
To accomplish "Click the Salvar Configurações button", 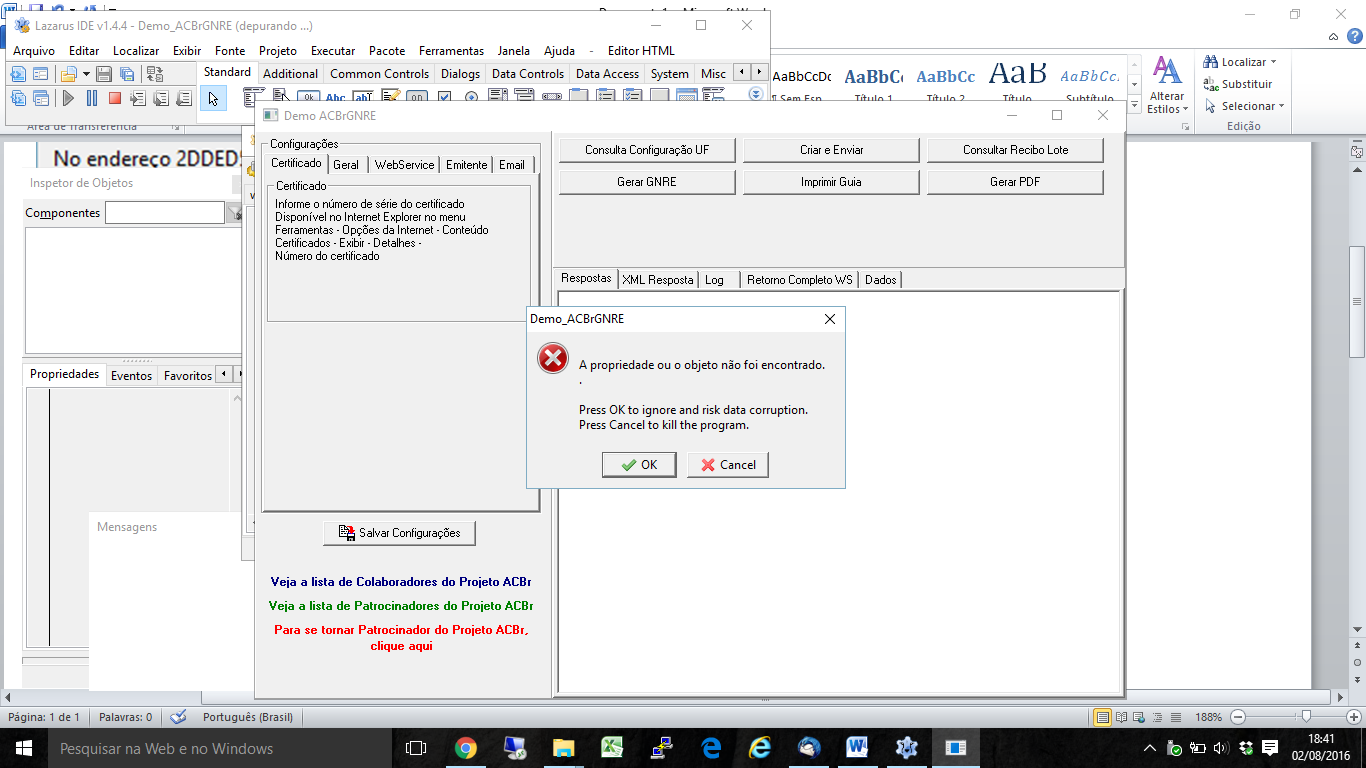I will coord(399,533).
